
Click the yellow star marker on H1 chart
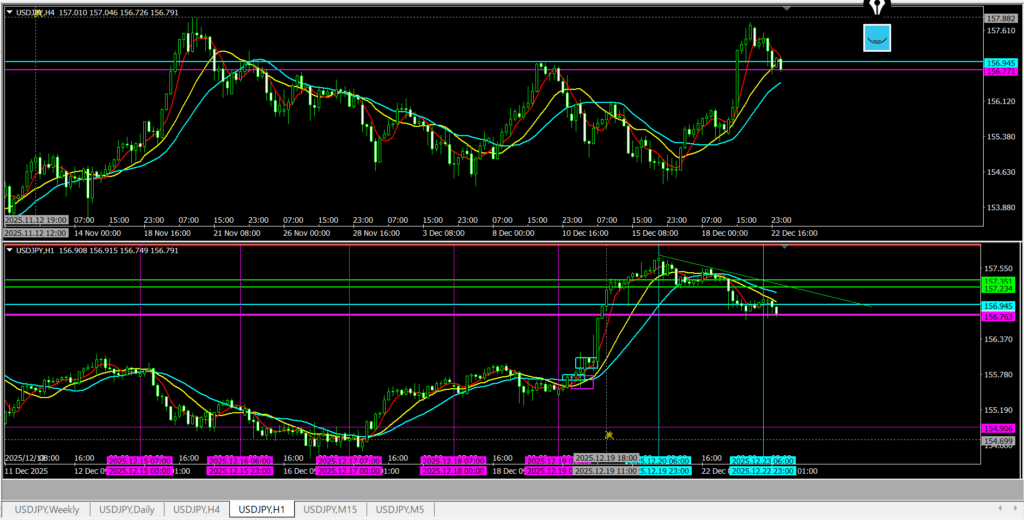pos(609,435)
